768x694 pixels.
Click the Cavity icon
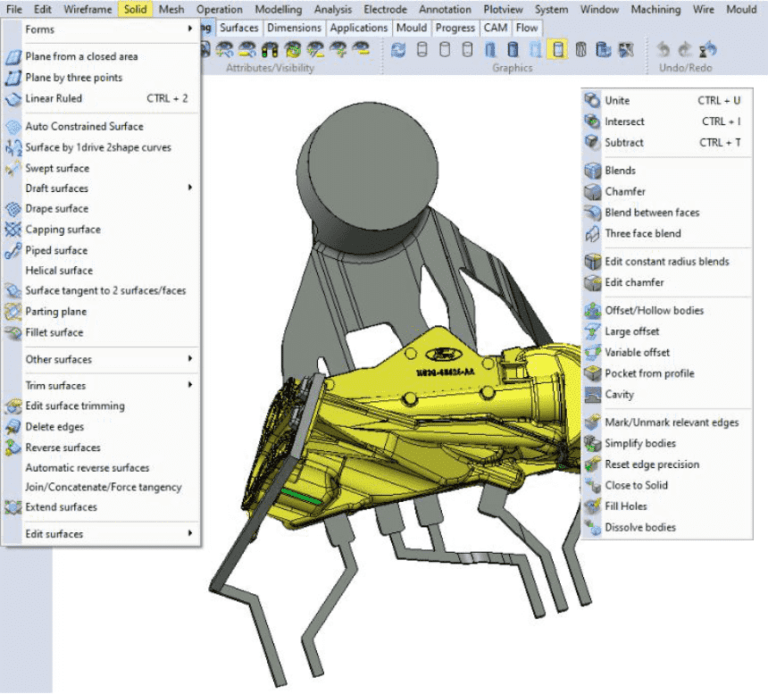592,395
